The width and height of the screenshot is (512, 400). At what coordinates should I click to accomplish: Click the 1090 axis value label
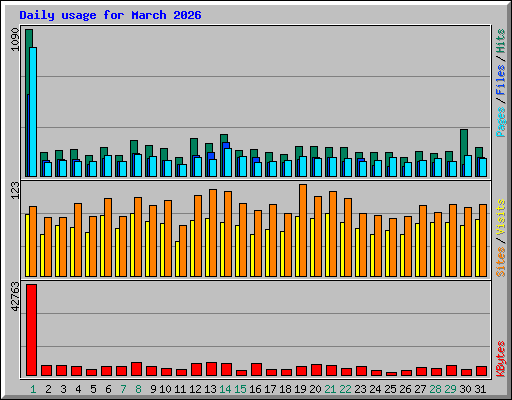pyautogui.click(x=15, y=39)
